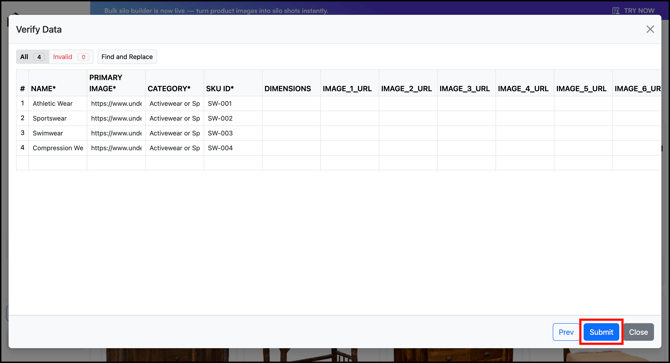Click the Athletic Wear name cell
670x363 pixels.
[58, 103]
